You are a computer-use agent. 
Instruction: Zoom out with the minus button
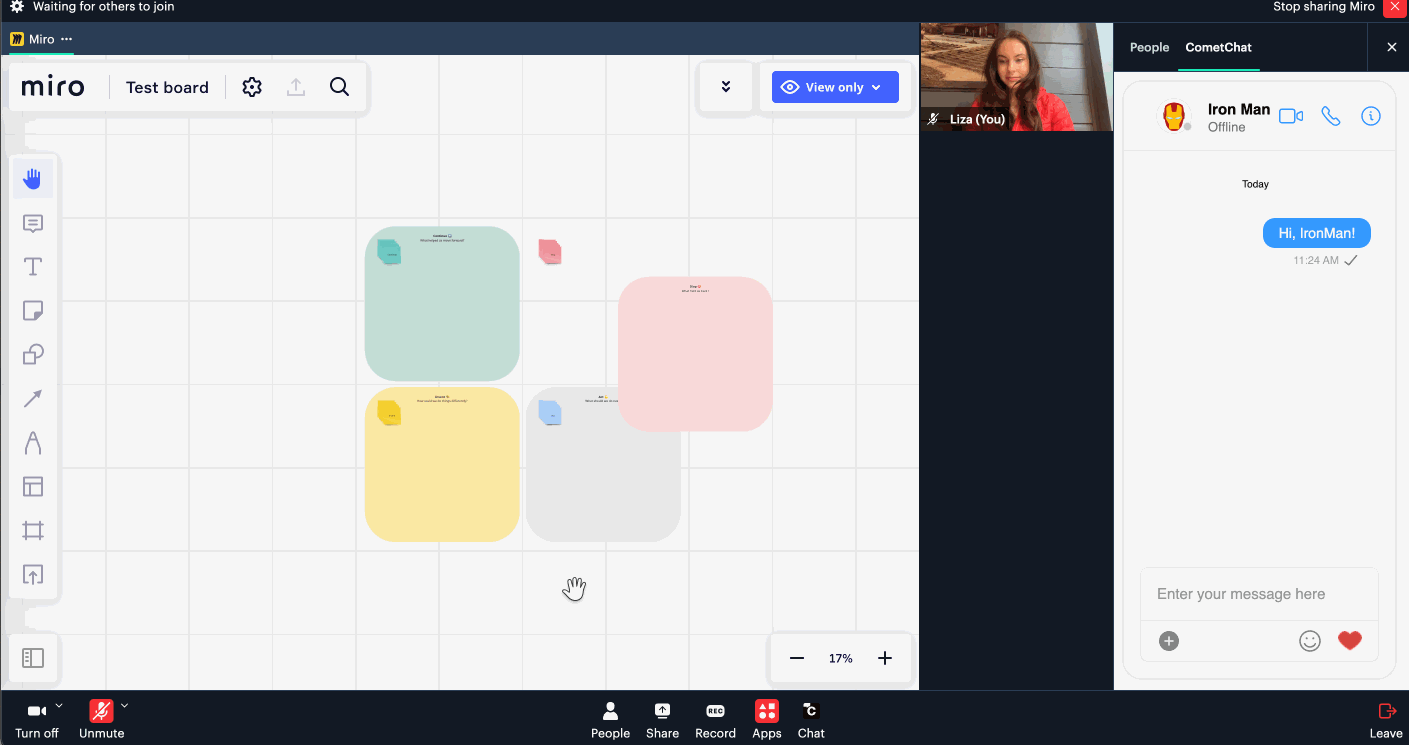pyautogui.click(x=797, y=658)
